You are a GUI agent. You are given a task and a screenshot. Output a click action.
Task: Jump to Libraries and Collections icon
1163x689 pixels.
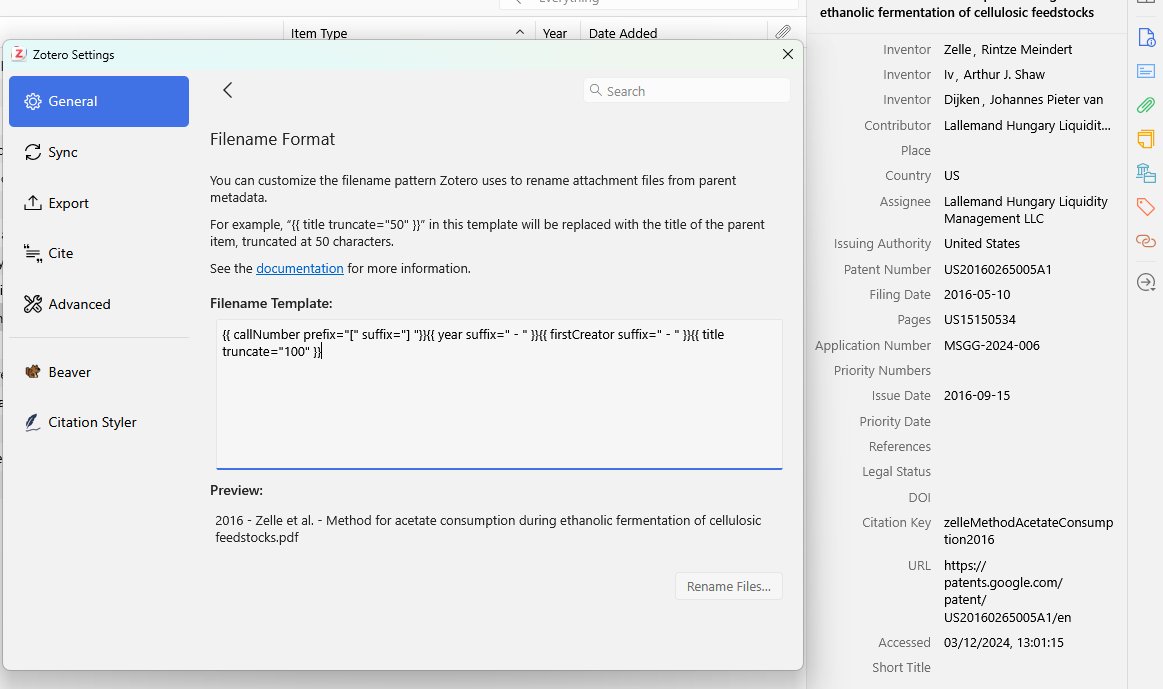pos(1146,173)
